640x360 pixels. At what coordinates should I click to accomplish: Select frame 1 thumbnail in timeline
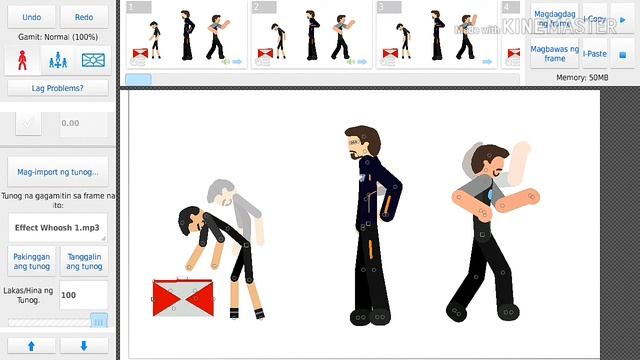(187, 34)
